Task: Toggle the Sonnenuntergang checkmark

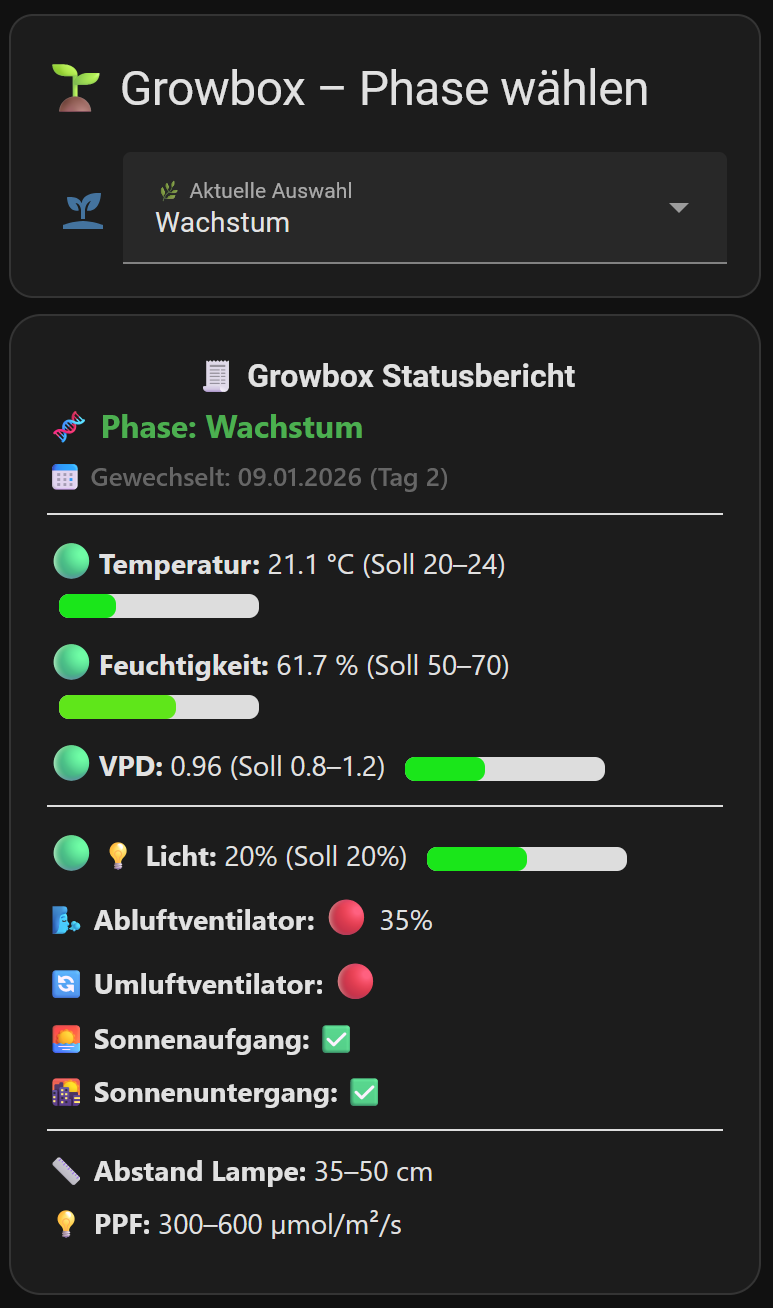Action: [363, 1092]
